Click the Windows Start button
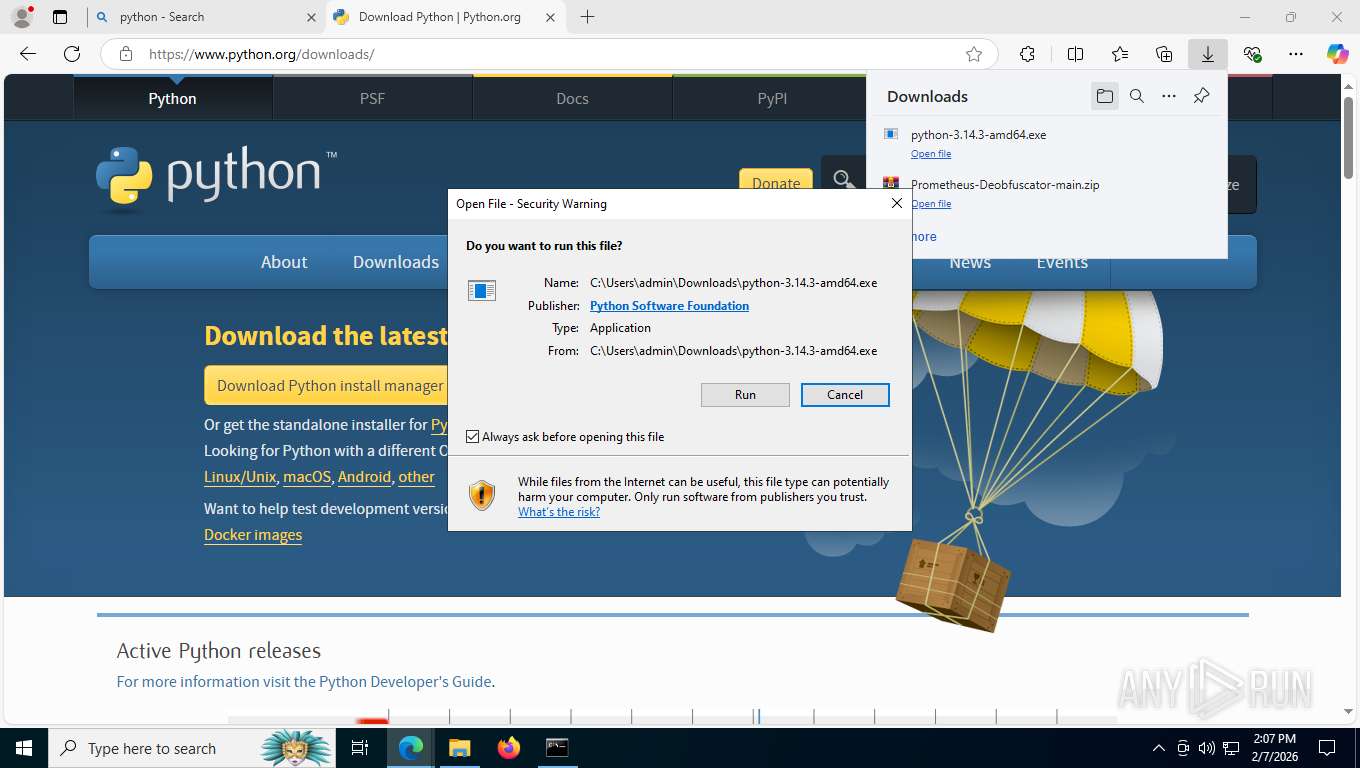 (23, 748)
